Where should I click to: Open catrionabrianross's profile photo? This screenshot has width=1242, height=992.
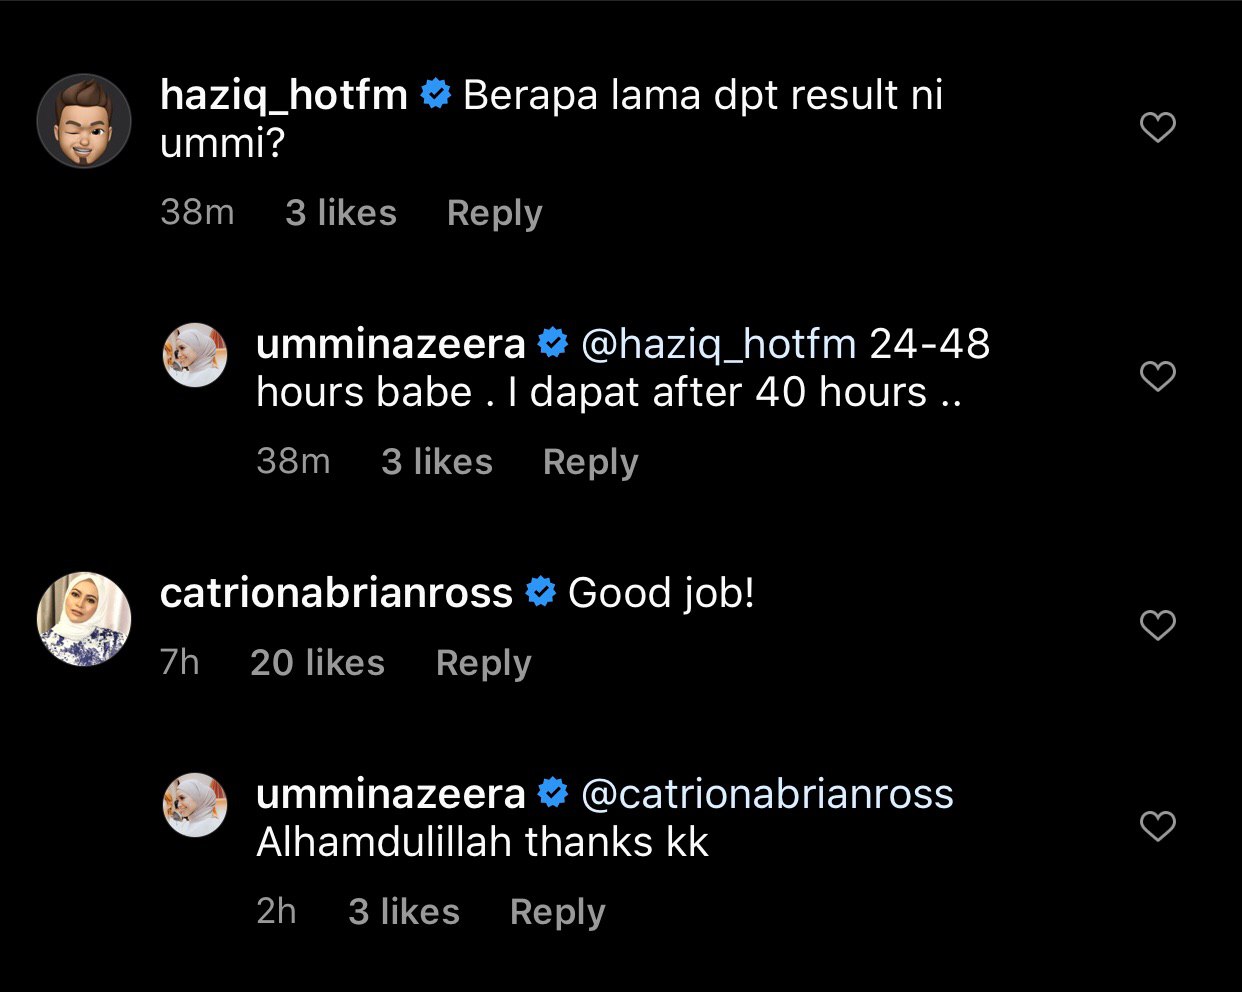pos(84,619)
